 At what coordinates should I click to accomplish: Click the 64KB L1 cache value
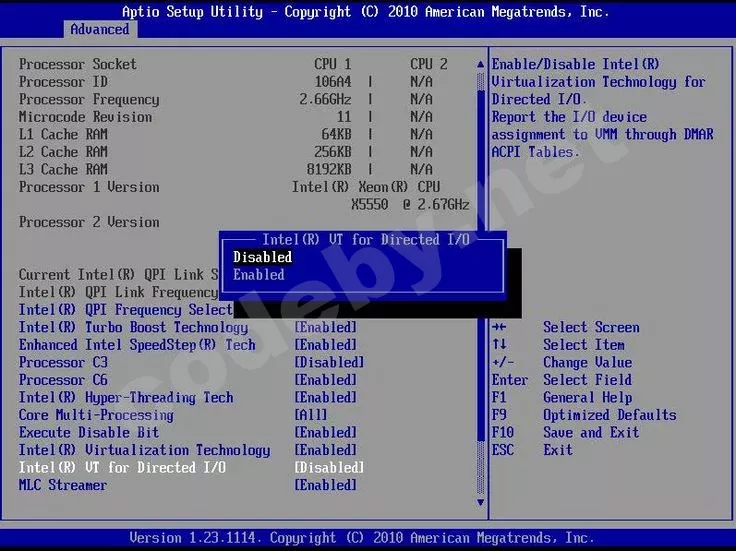click(x=336, y=134)
